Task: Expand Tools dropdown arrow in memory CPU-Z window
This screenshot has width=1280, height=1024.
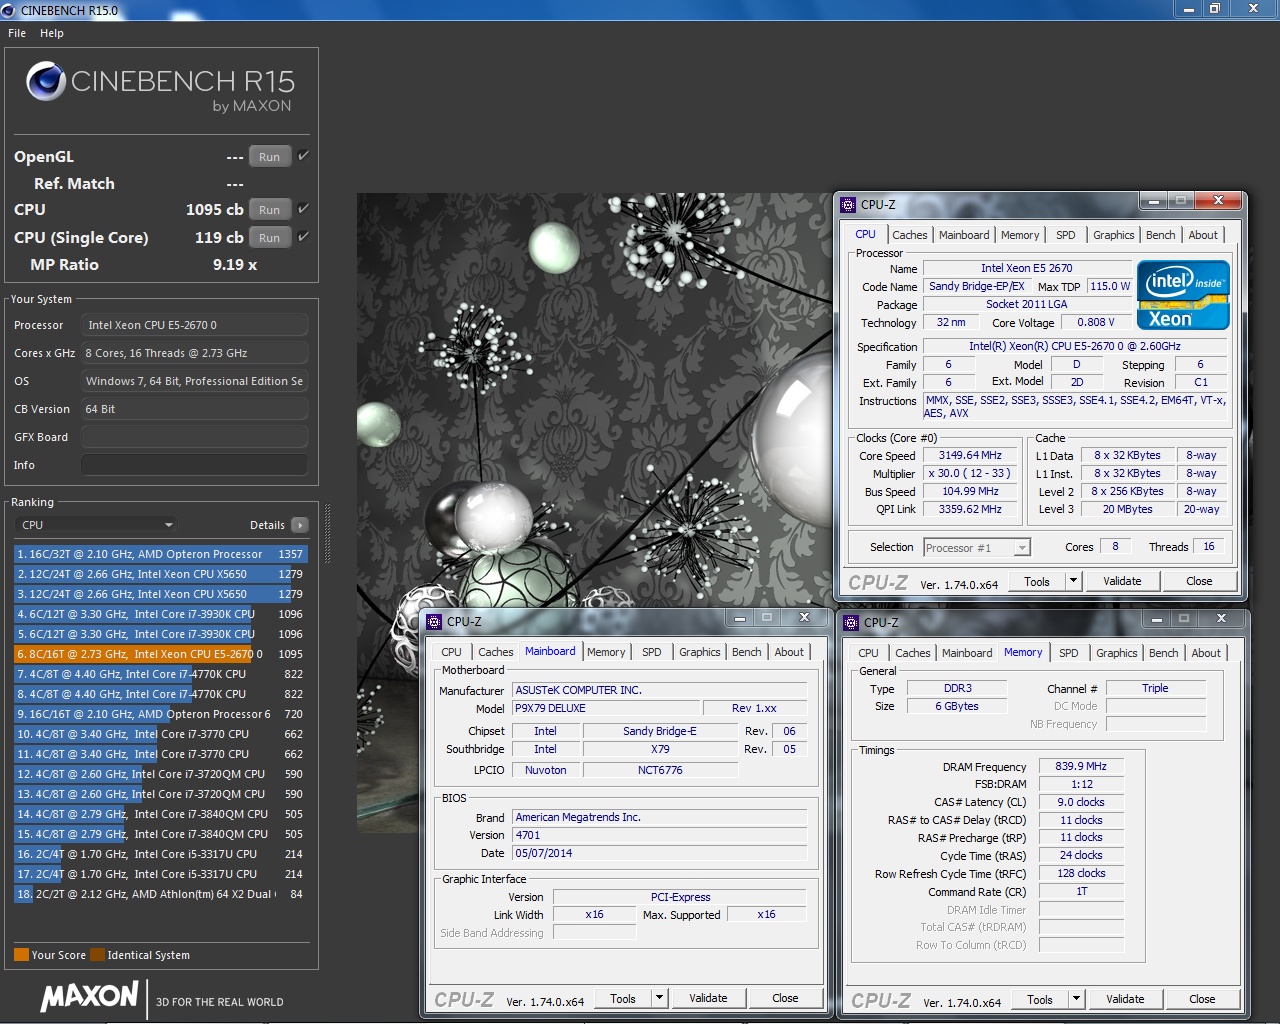Action: coord(1076,999)
